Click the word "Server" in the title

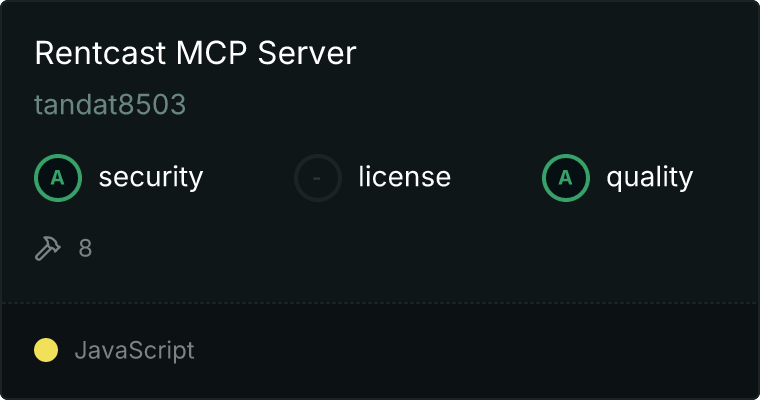307,53
